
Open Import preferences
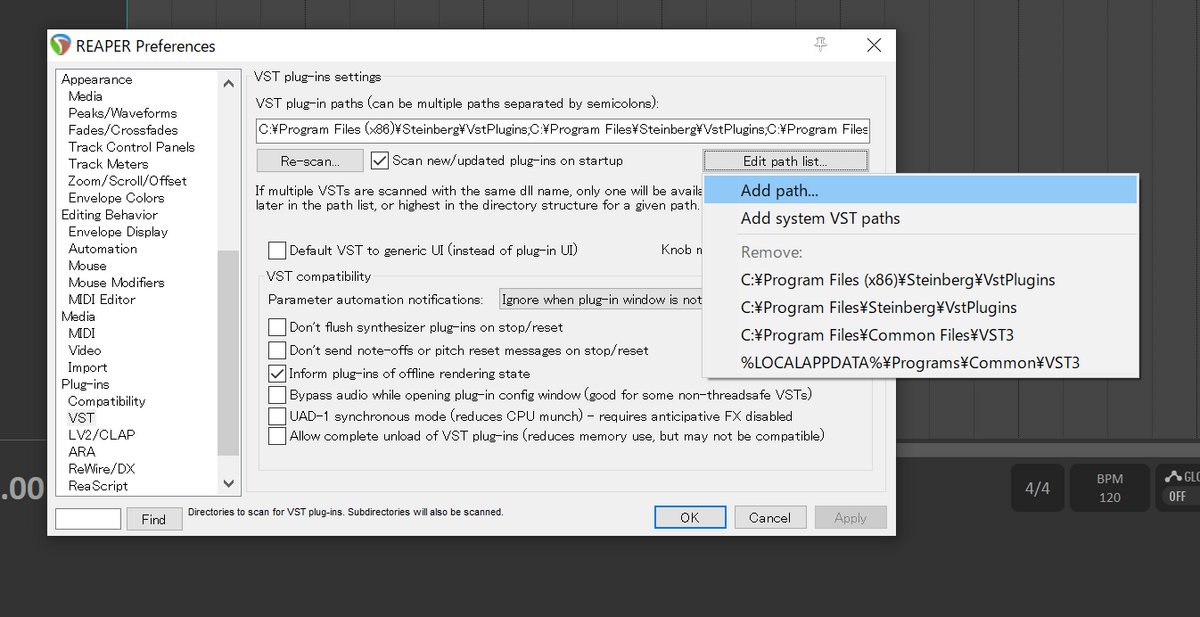[x=87, y=368]
